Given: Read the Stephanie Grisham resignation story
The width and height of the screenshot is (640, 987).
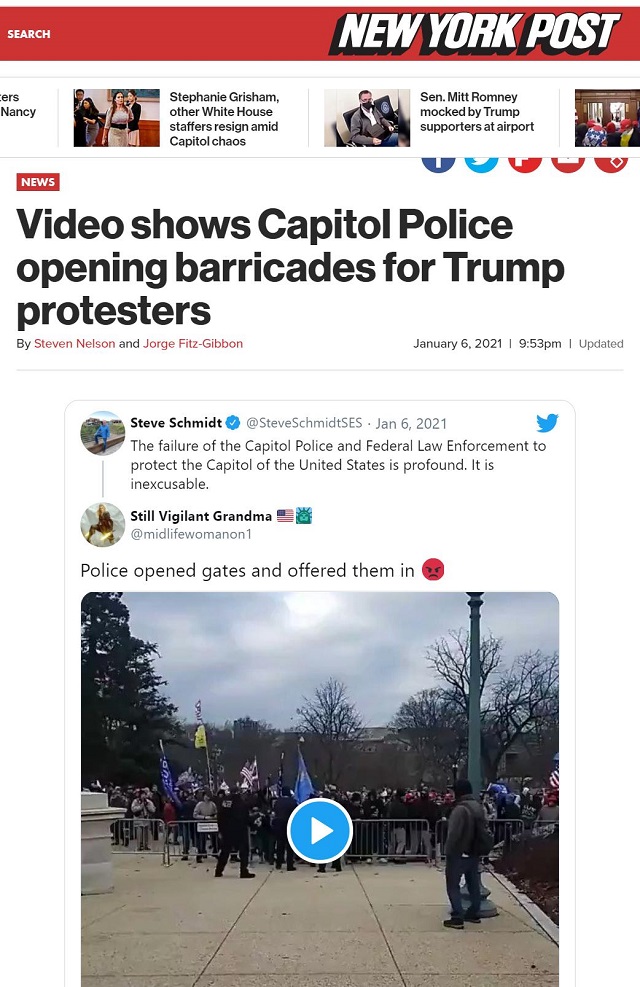Looking at the screenshot, I should coord(224,119).
